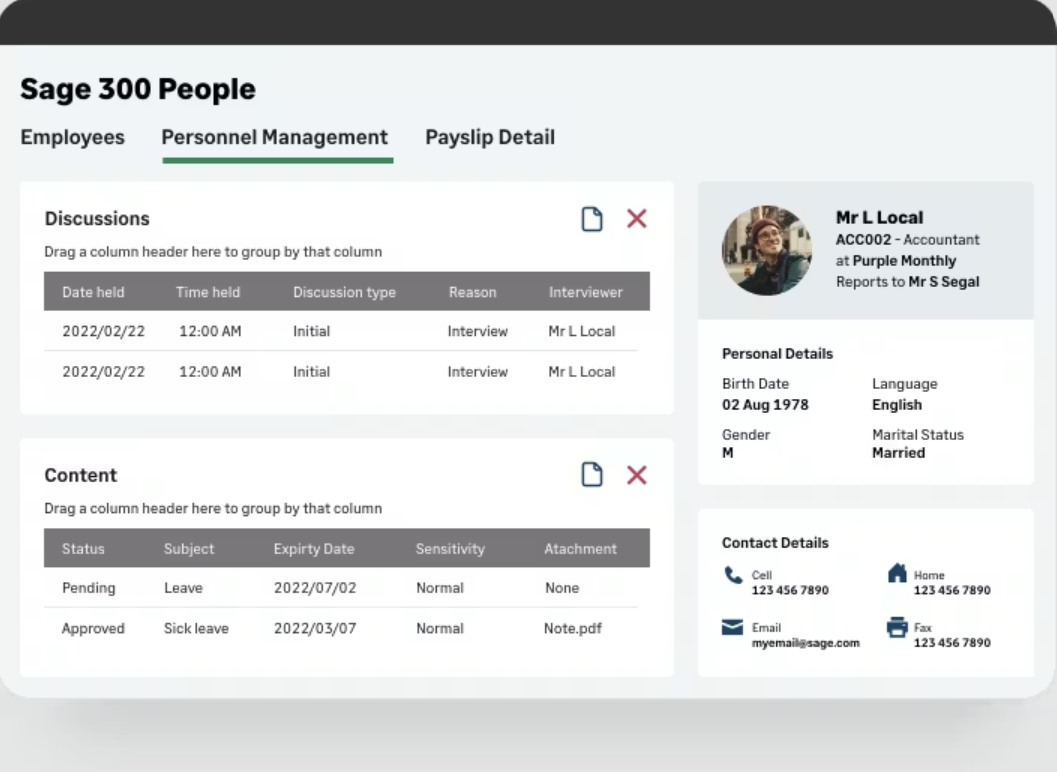Sort by Time held column header
Image resolution: width=1057 pixels, height=772 pixels.
208,292
